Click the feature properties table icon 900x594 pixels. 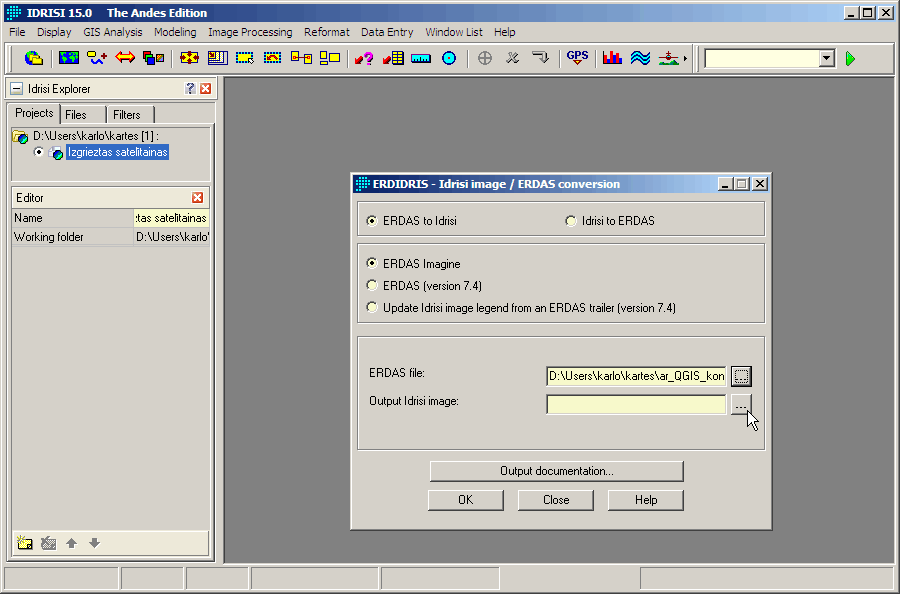(393, 58)
